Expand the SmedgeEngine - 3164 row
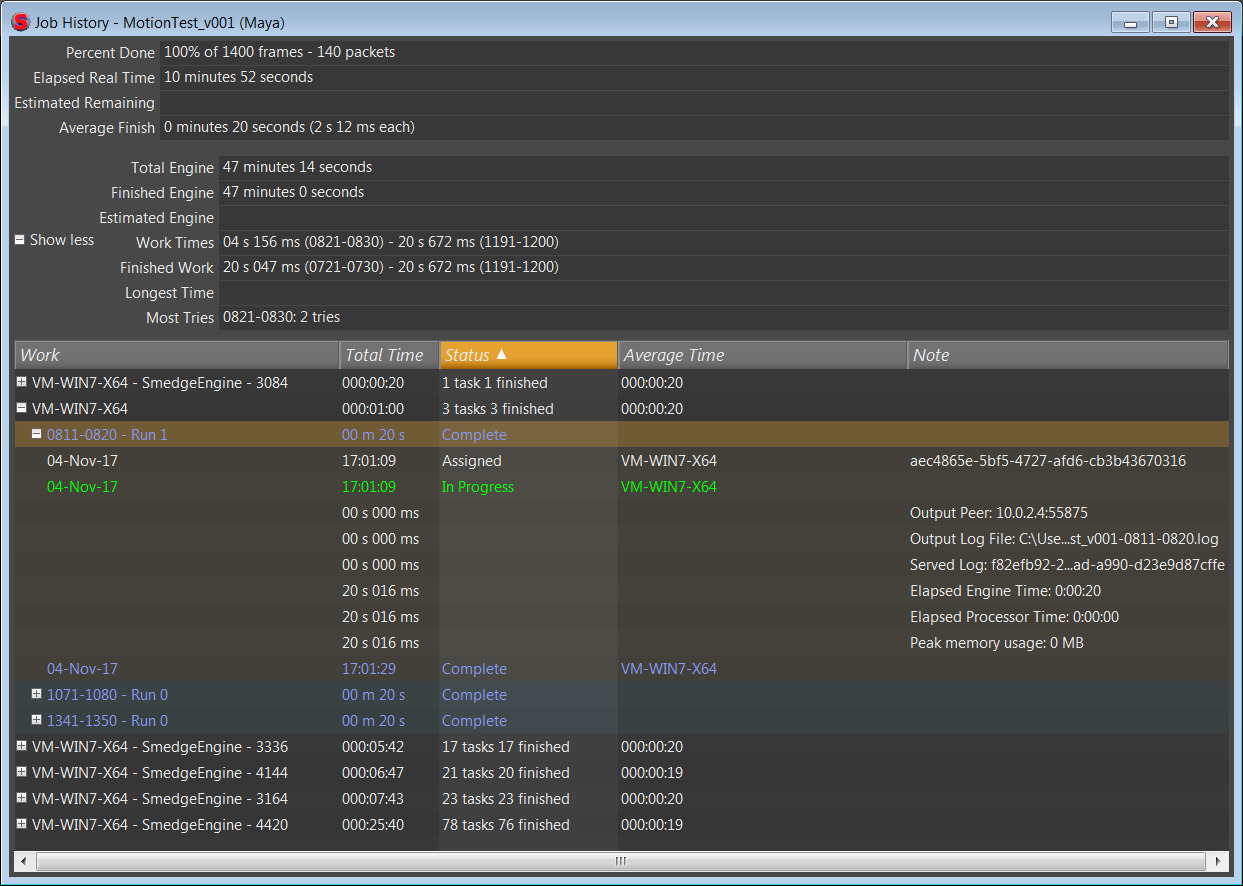This screenshot has height=886, width=1243. pyautogui.click(x=22, y=798)
